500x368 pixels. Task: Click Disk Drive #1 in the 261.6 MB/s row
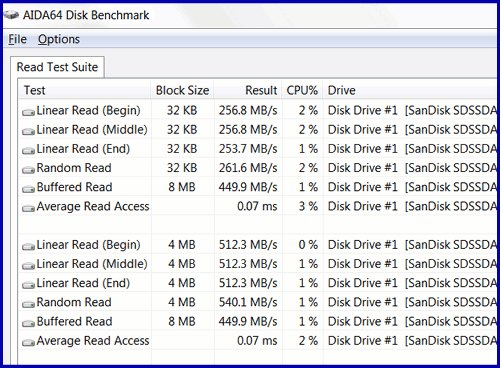pyautogui.click(x=363, y=168)
